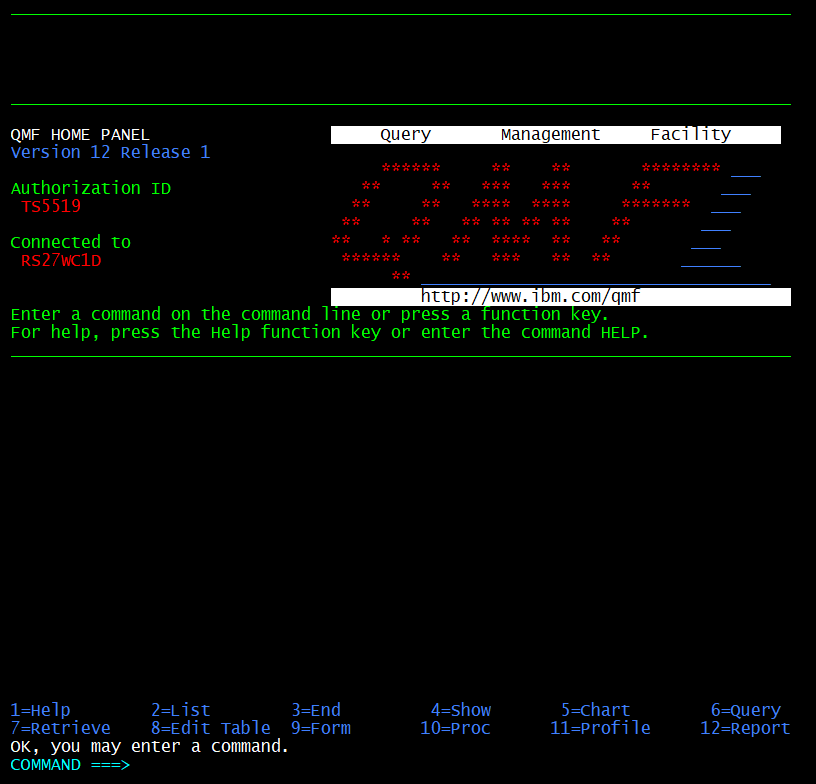Screen dimensions: 816x784
Task: Activate the 4=Show function key
Action: click(461, 710)
